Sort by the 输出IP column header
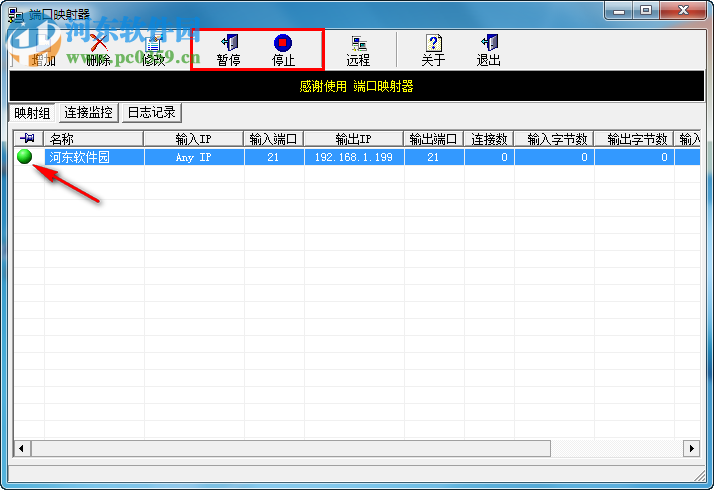The height and width of the screenshot is (490, 714). pos(354,138)
